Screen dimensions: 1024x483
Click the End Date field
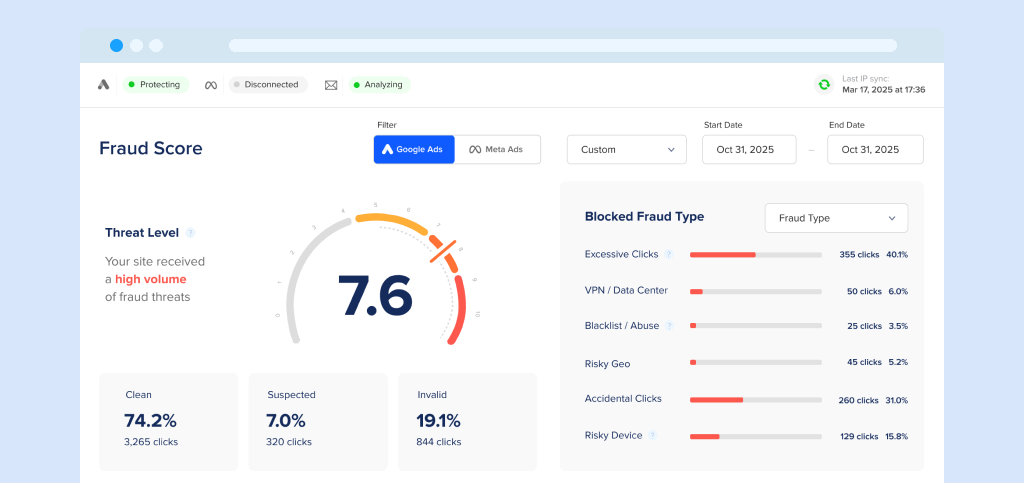tap(875, 150)
